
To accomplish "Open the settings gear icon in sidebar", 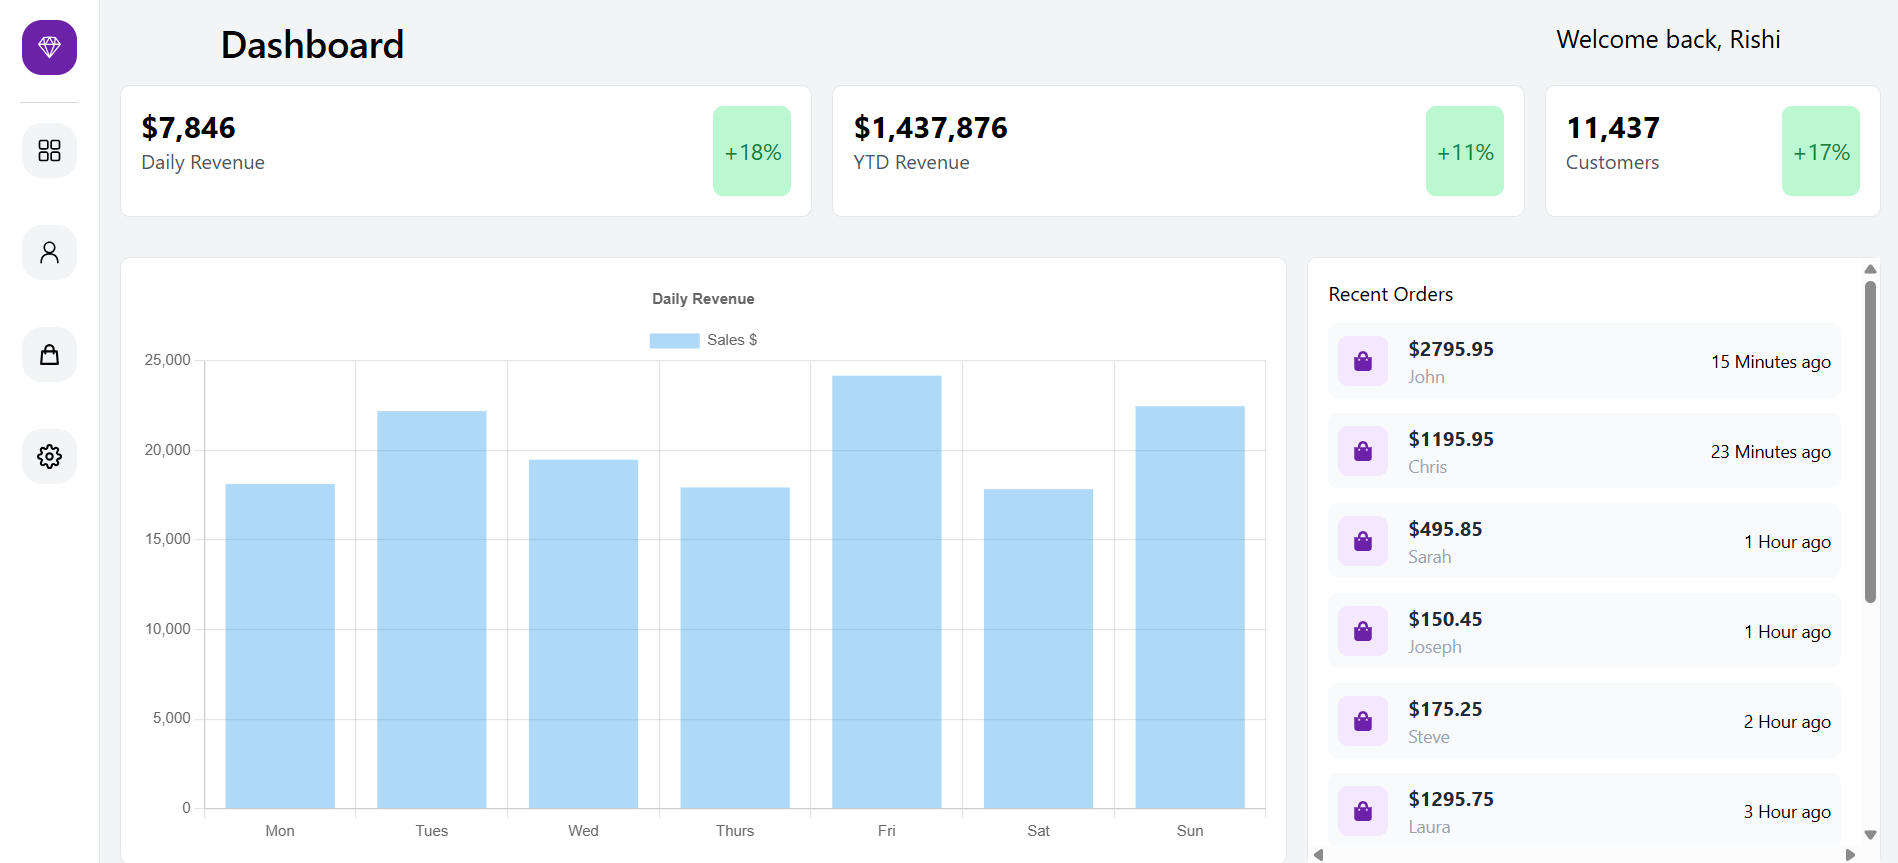I will click(x=49, y=456).
